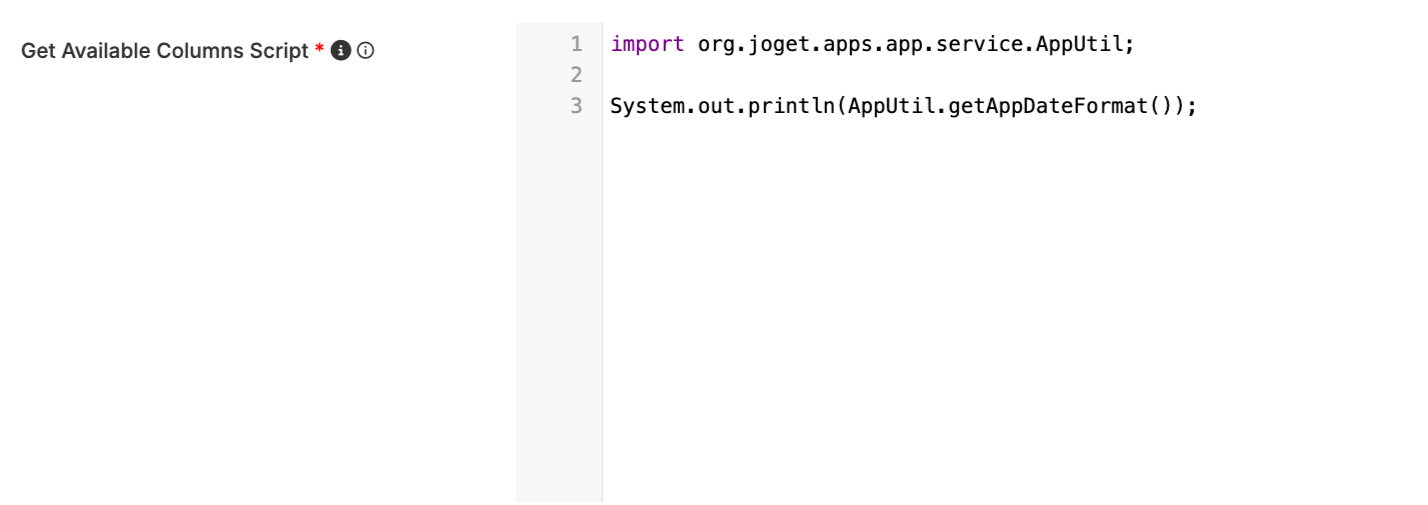
Task: Click the word 'service' in the import
Action: [x=979, y=44]
